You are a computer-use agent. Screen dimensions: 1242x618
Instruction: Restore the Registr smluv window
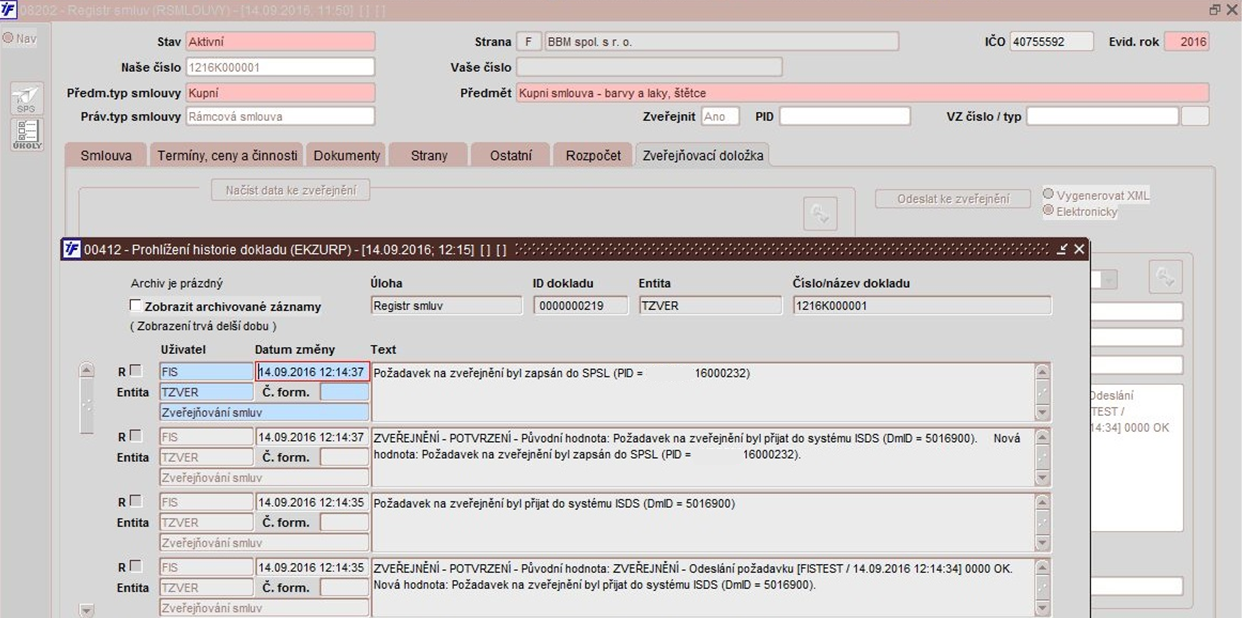[1215, 9]
